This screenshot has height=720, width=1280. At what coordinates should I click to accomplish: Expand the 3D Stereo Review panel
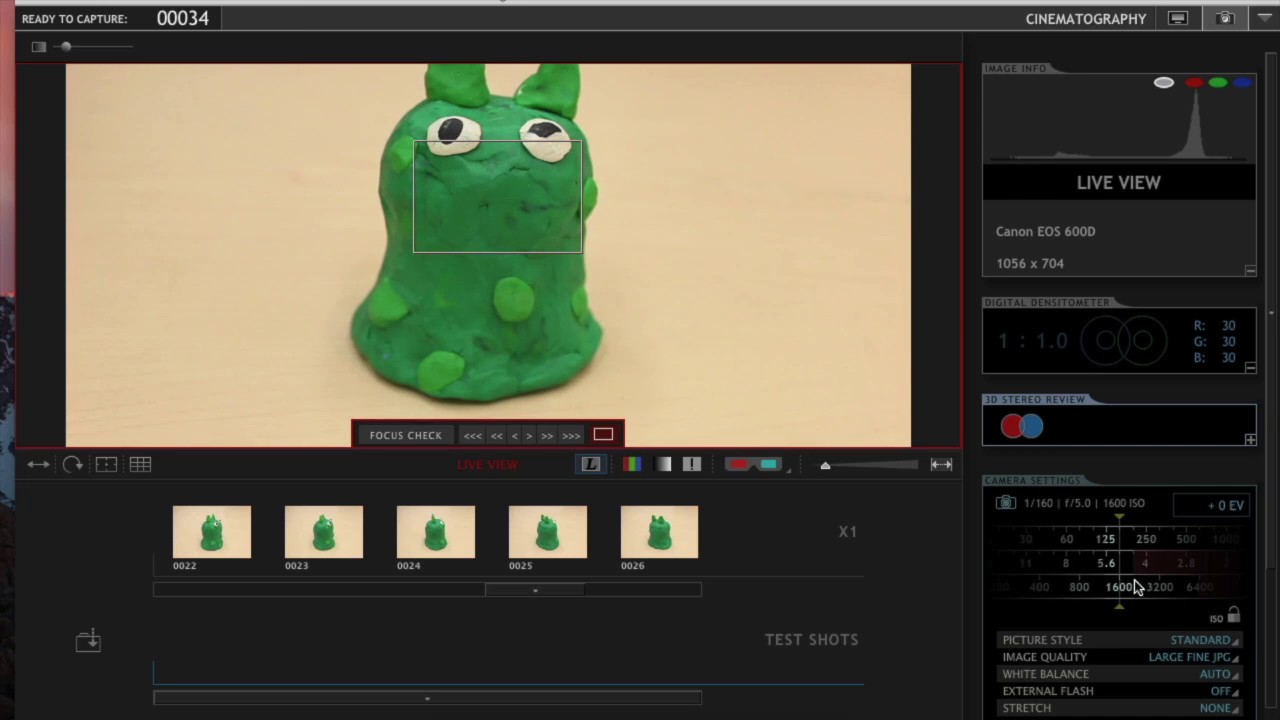tap(1250, 439)
